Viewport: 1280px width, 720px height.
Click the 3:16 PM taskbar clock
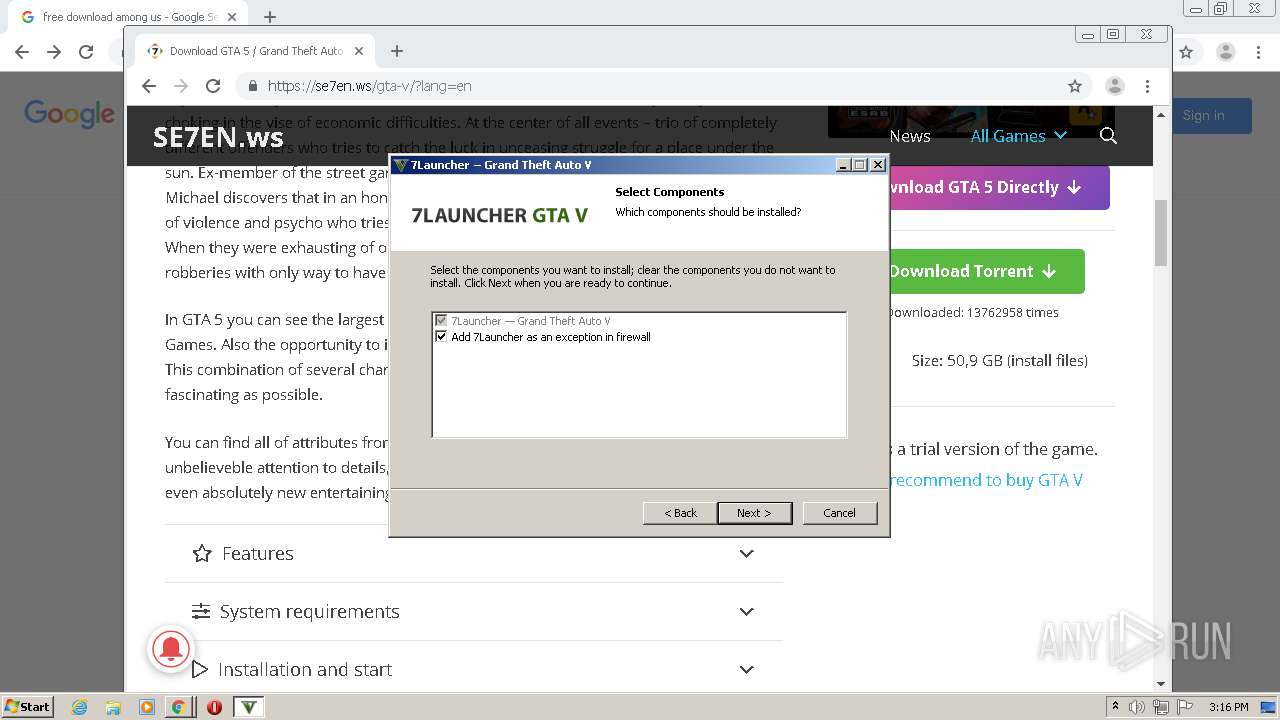1228,707
